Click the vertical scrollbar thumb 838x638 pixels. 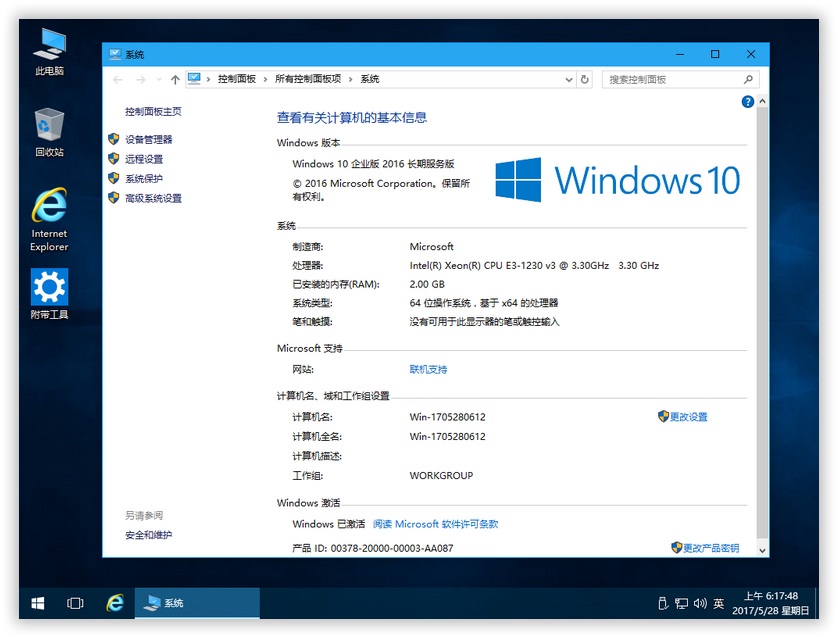click(x=763, y=322)
